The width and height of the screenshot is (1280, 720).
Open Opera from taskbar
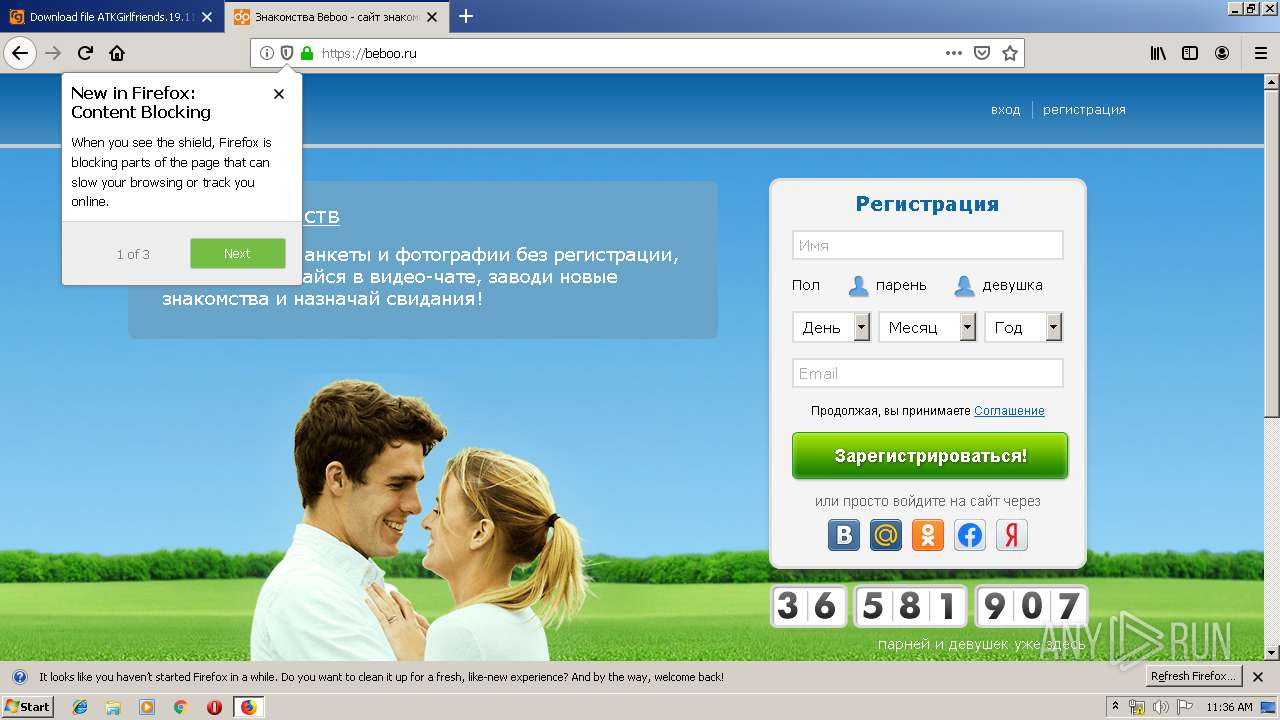214,707
